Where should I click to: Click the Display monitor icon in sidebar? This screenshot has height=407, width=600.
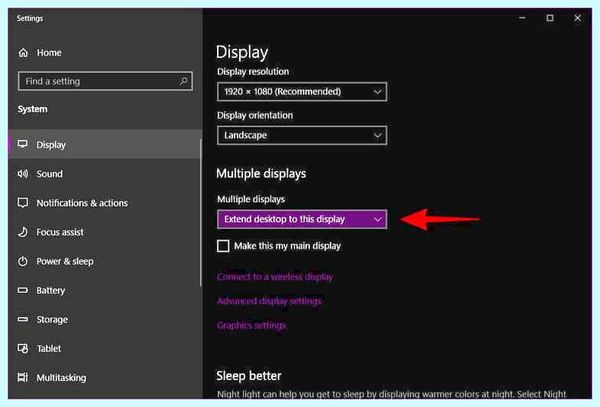23,144
